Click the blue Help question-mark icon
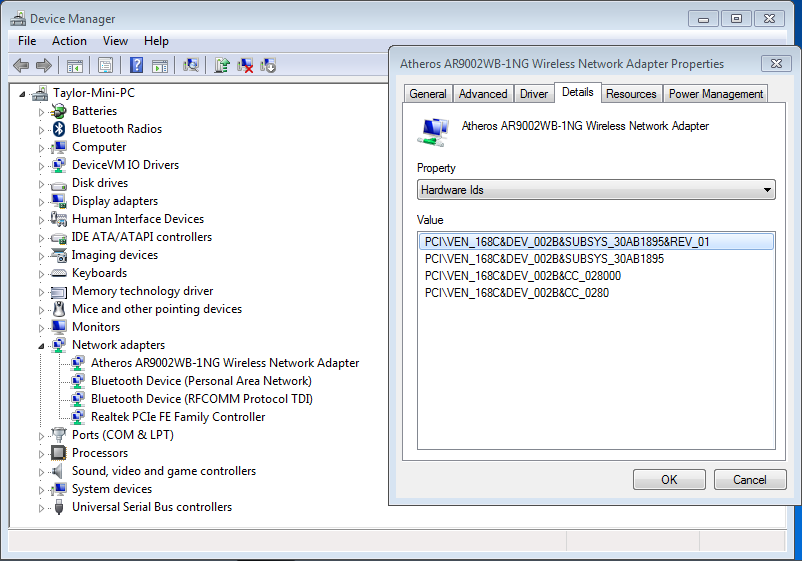Viewport: 802px width, 561px height. (137, 65)
